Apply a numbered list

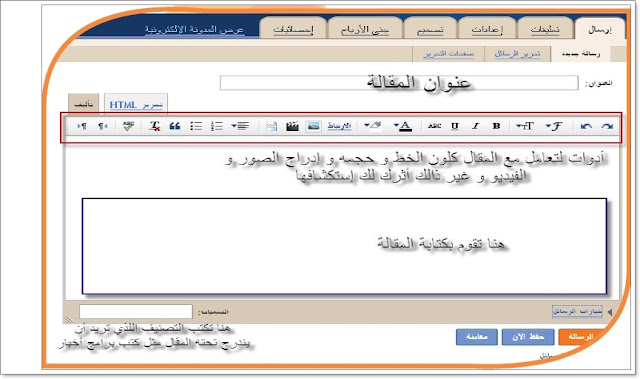pos(217,126)
